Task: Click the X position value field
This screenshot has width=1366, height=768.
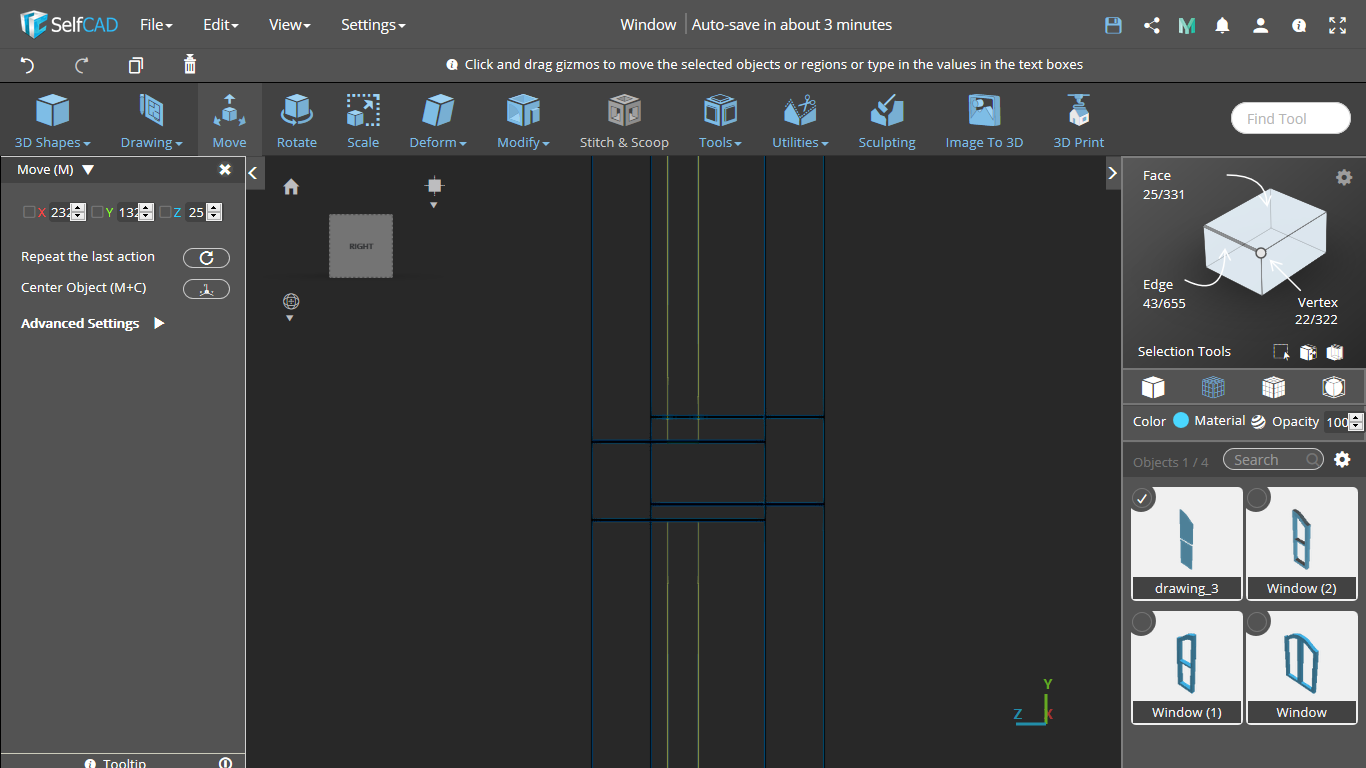Action: click(60, 212)
